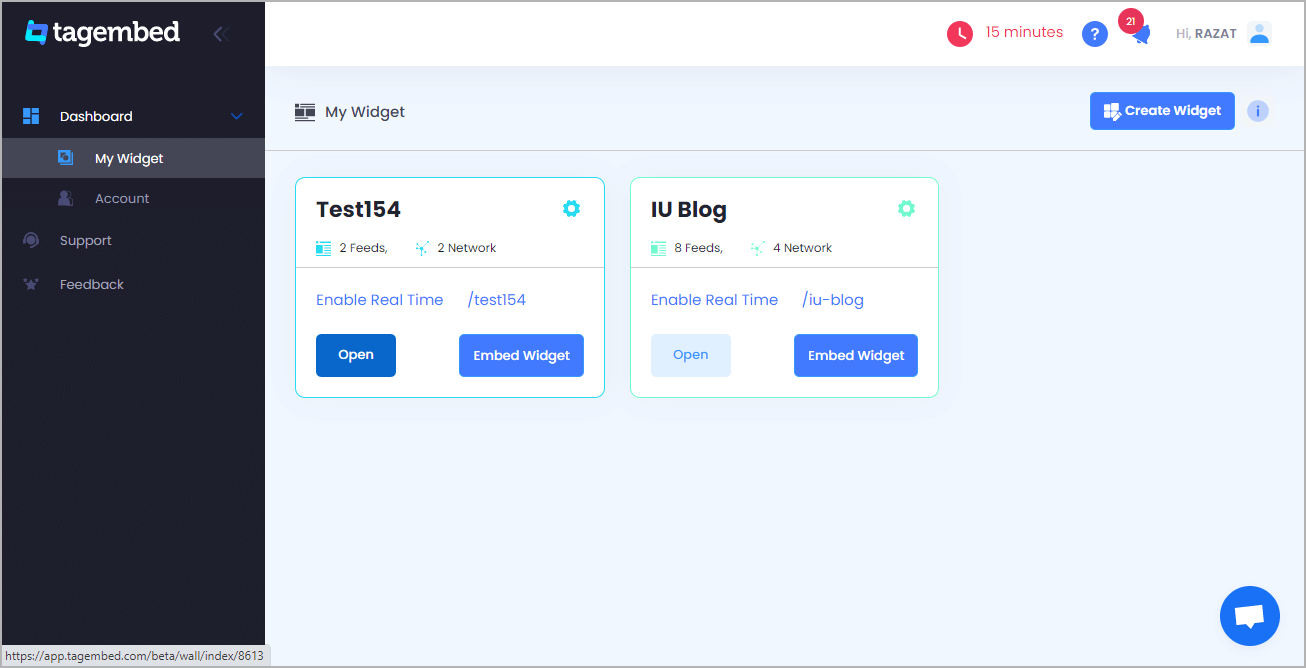The image size is (1306, 668).
Task: Open the IU Blog widget
Action: click(x=691, y=355)
